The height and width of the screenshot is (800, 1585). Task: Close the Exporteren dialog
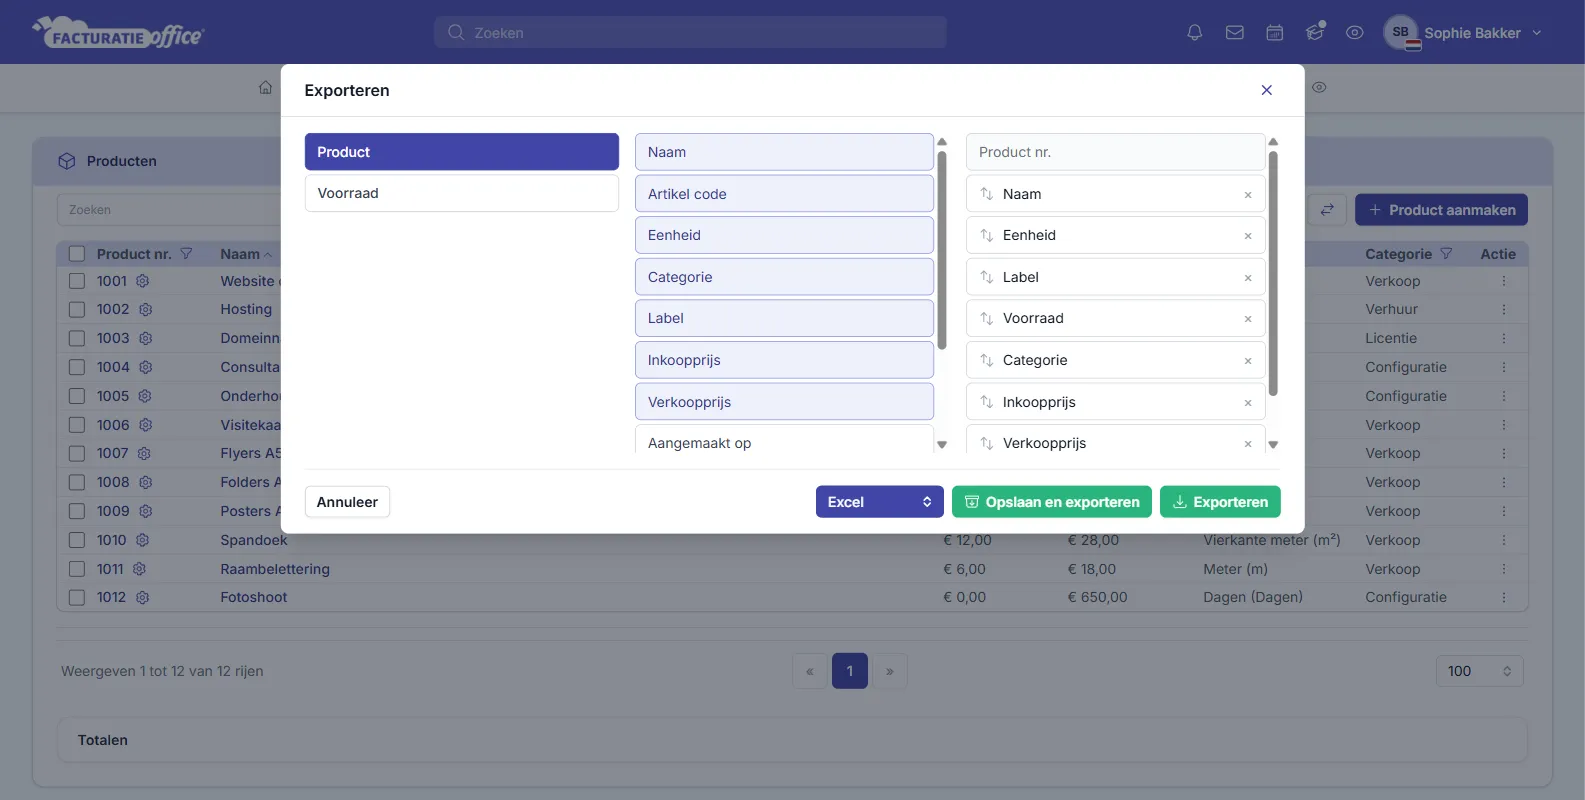point(1266,90)
